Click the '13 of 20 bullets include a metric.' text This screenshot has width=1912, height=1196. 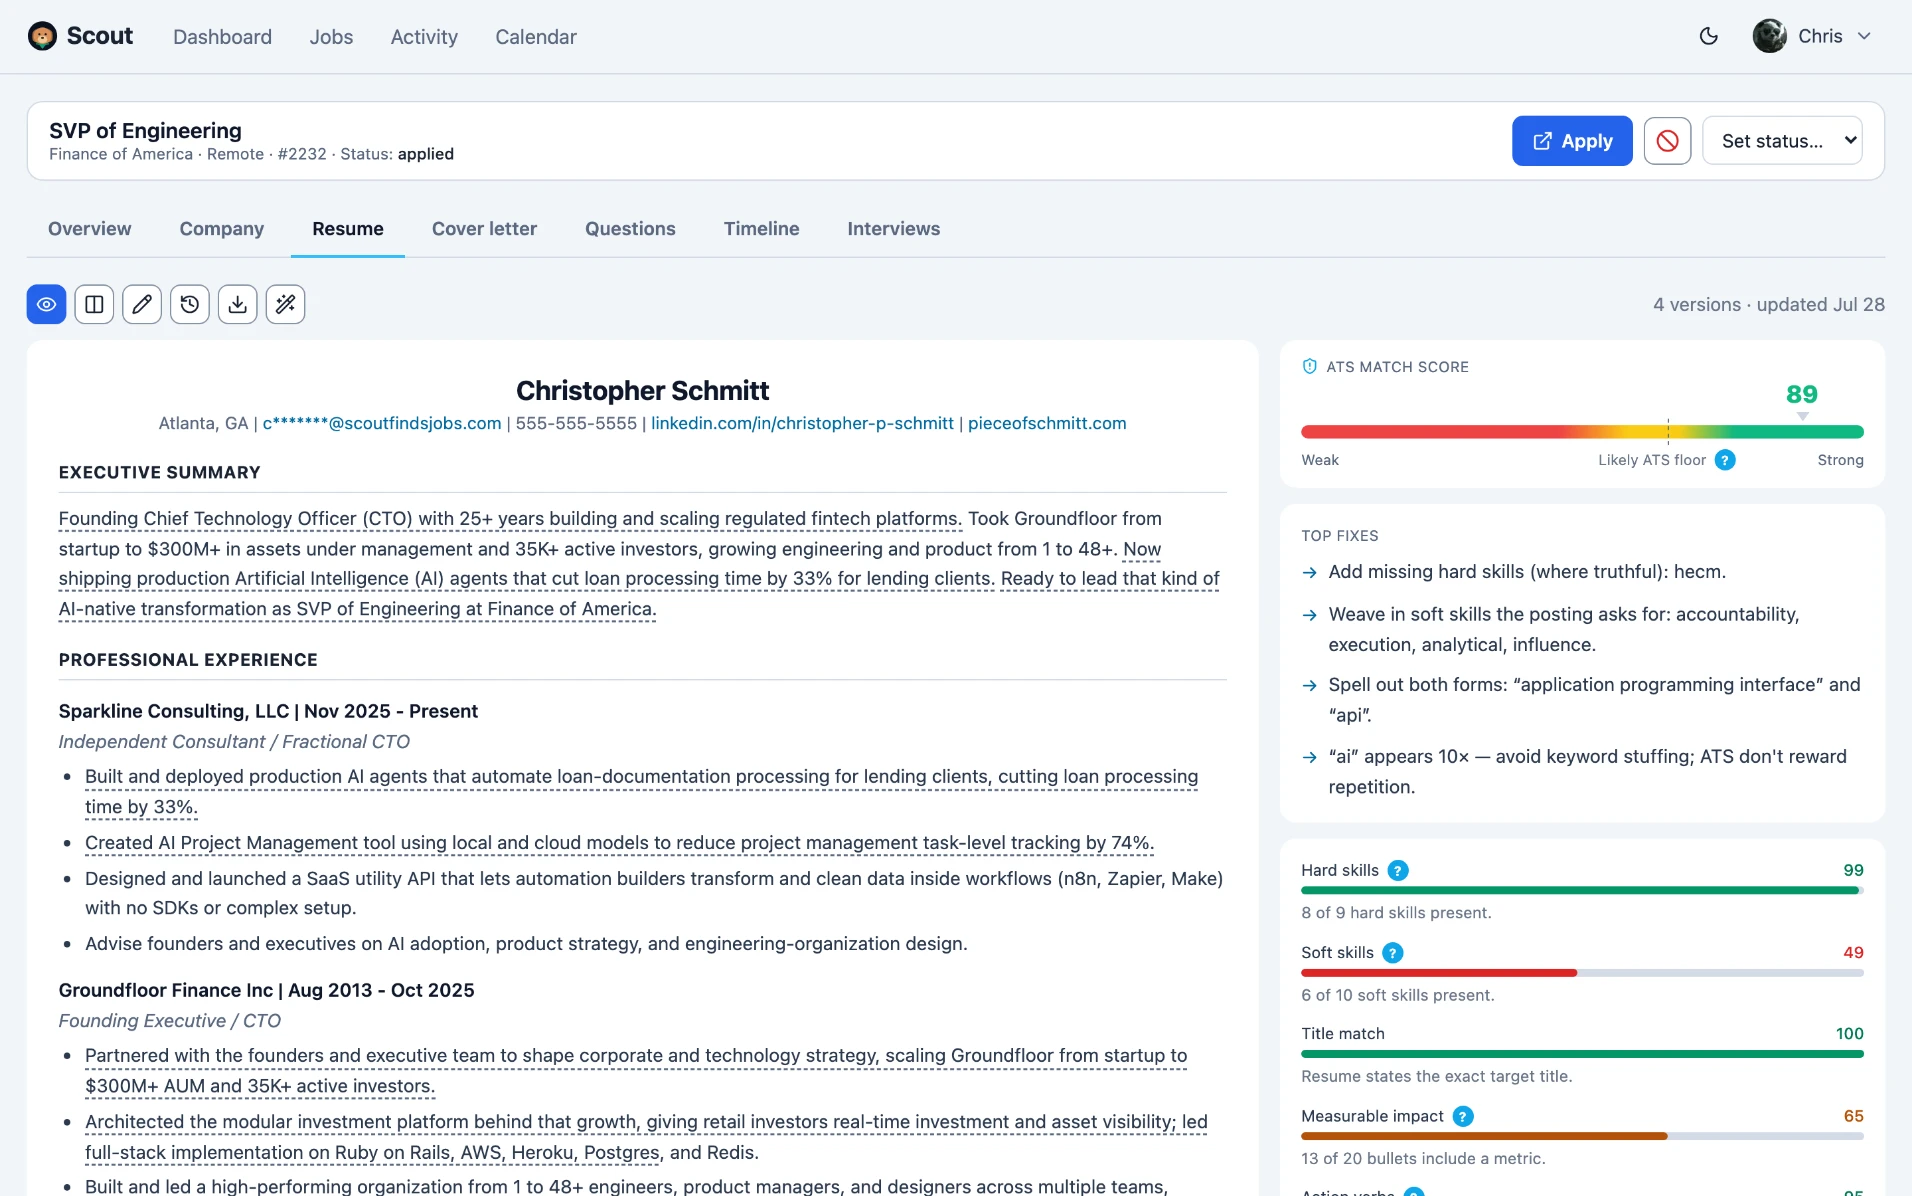(x=1423, y=1159)
